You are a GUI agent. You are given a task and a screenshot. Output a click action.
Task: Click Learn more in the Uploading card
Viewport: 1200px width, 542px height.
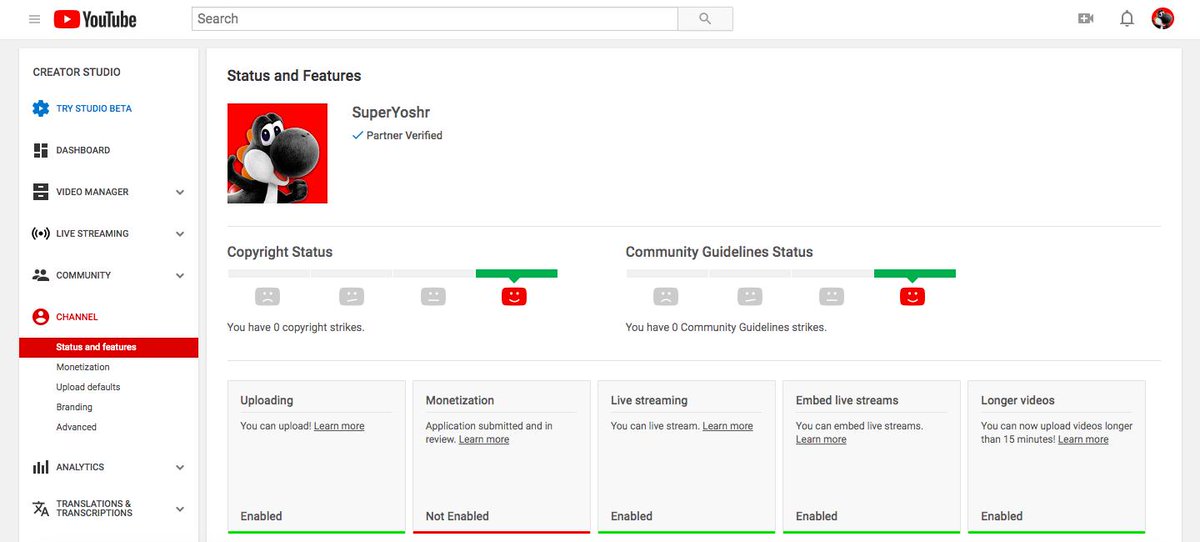pos(339,426)
